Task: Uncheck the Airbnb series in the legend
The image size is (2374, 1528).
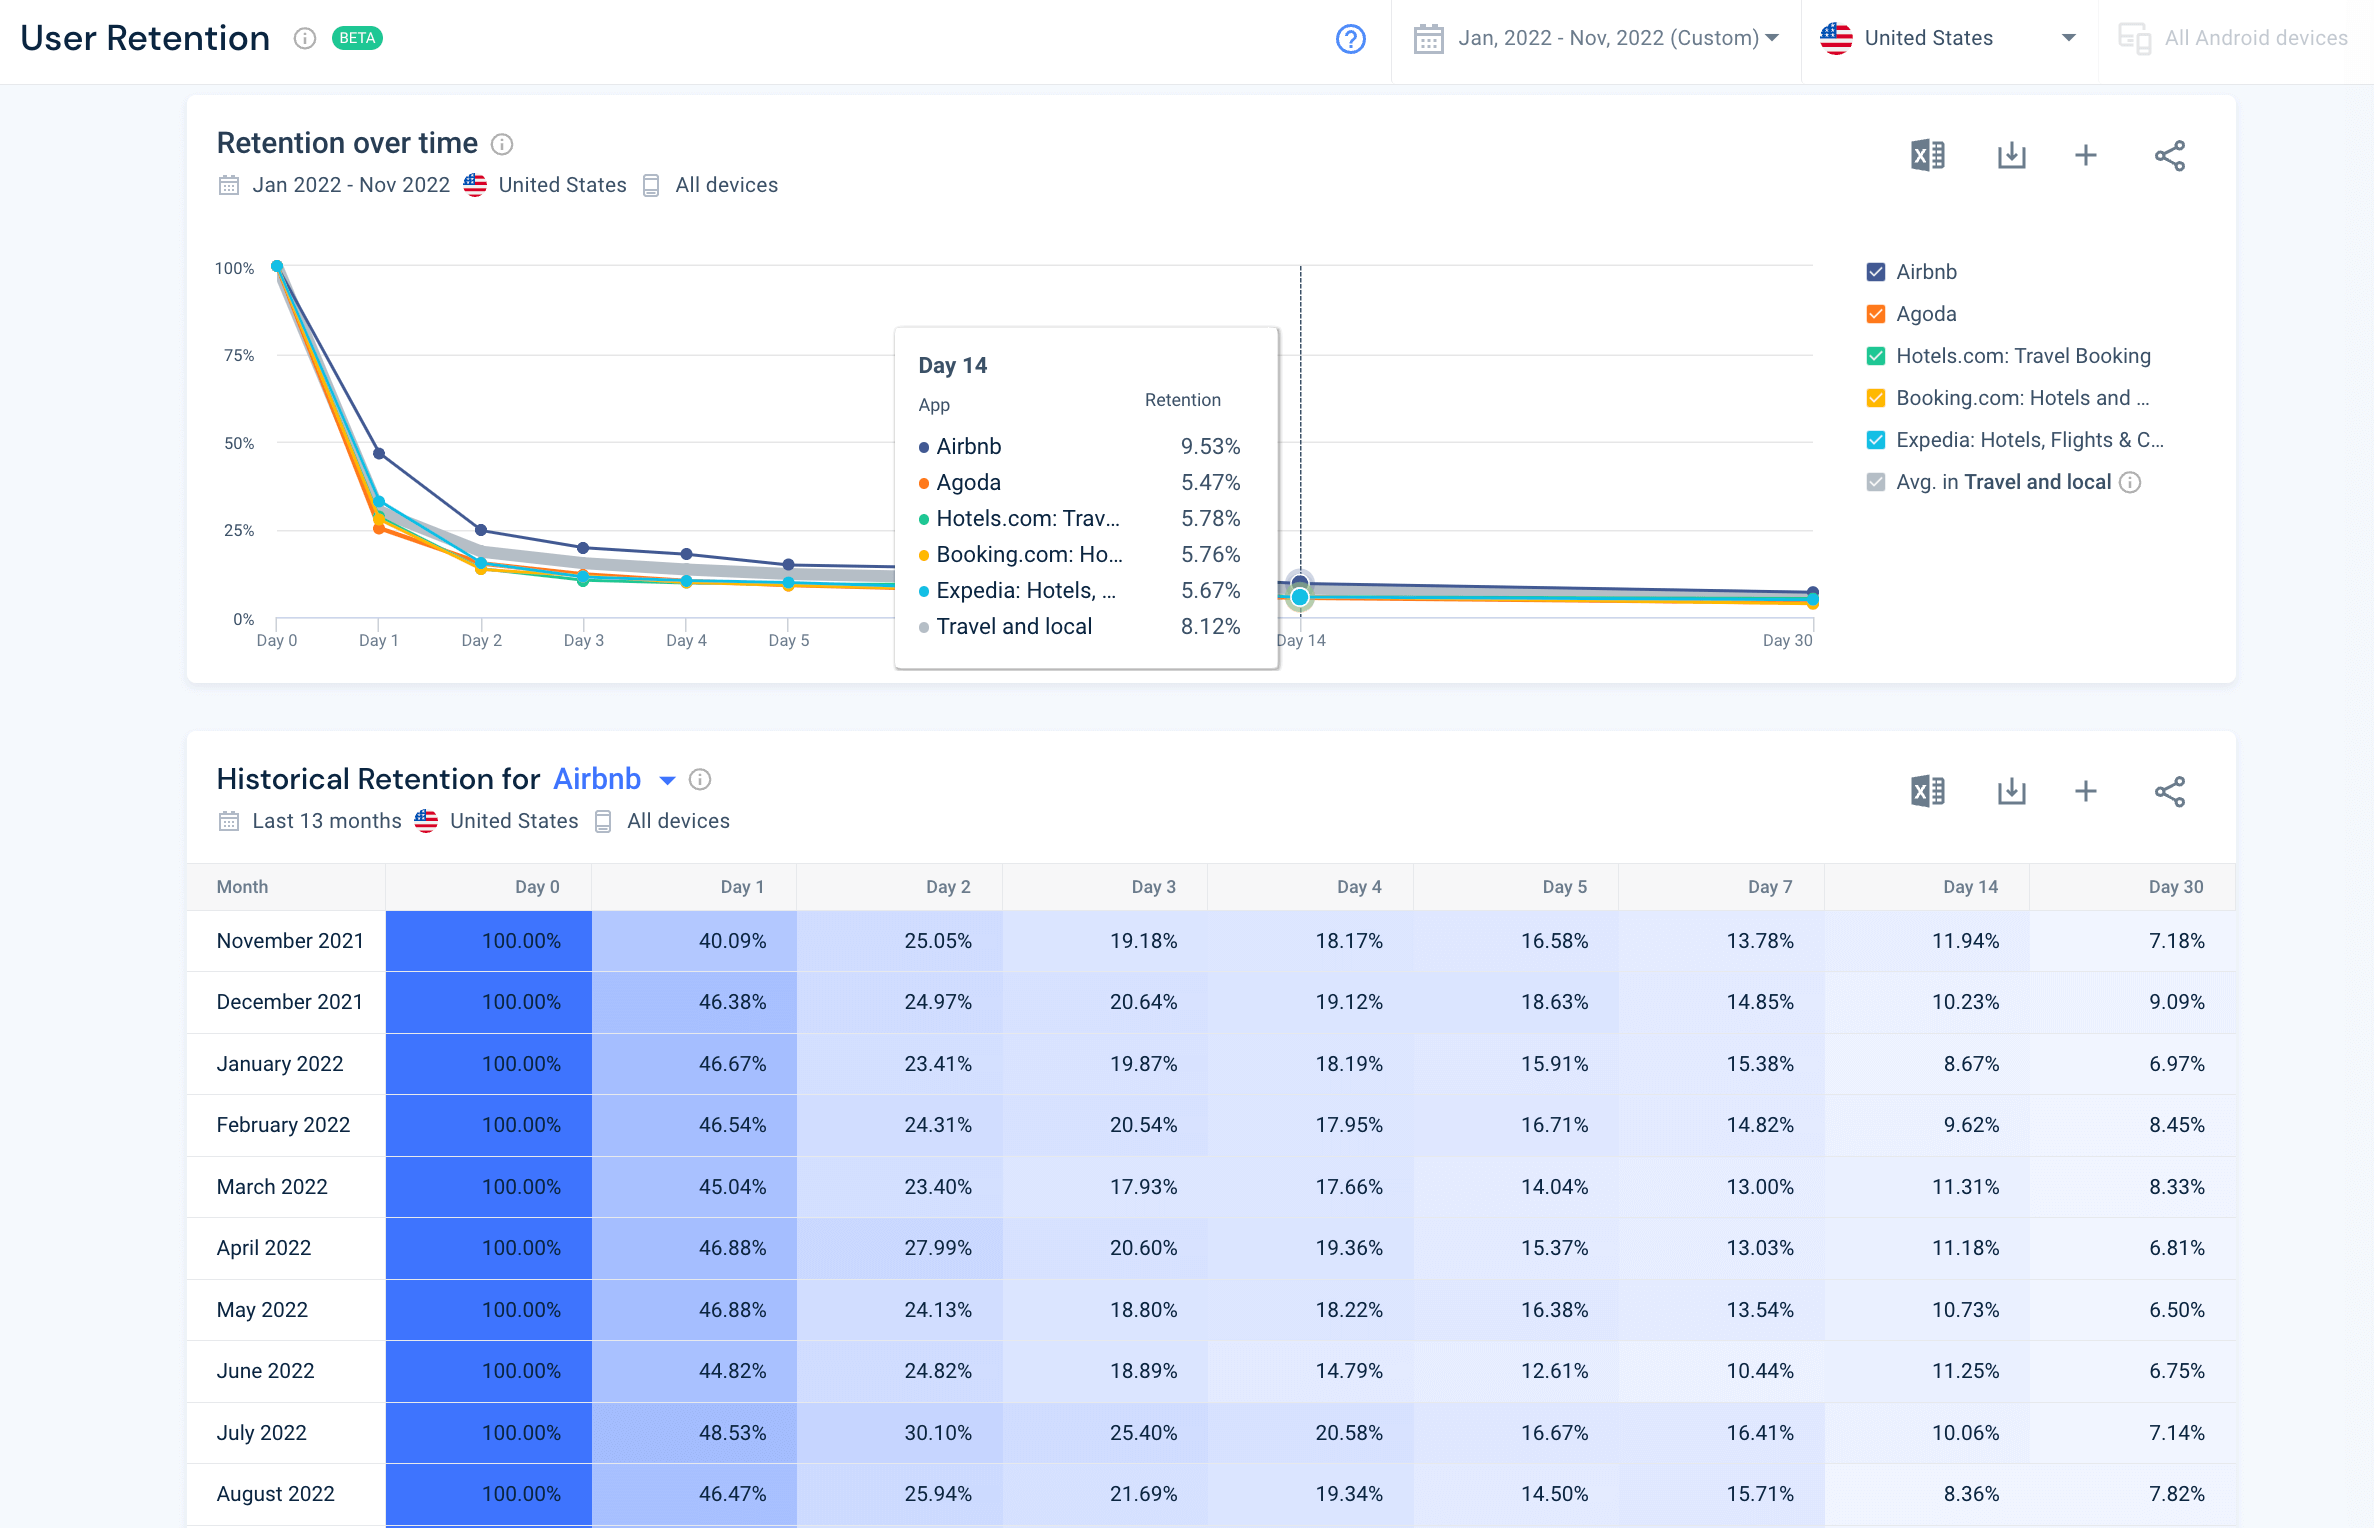Action: coord(1874,271)
